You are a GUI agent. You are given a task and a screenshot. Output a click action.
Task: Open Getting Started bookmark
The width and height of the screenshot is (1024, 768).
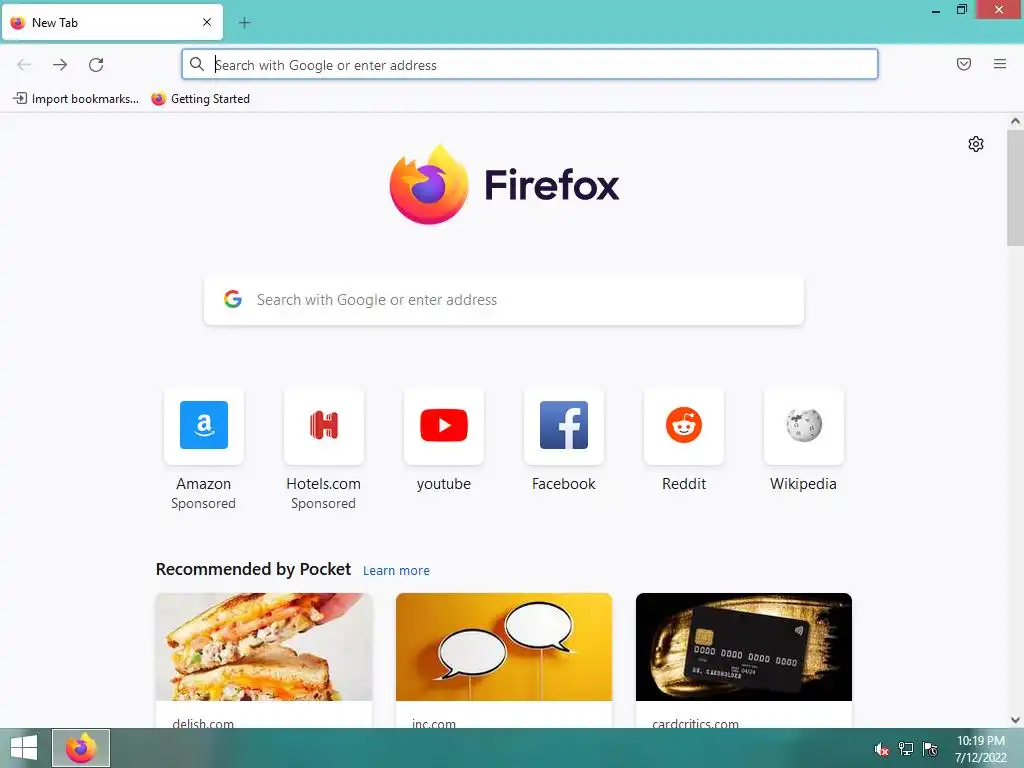pyautogui.click(x=201, y=99)
